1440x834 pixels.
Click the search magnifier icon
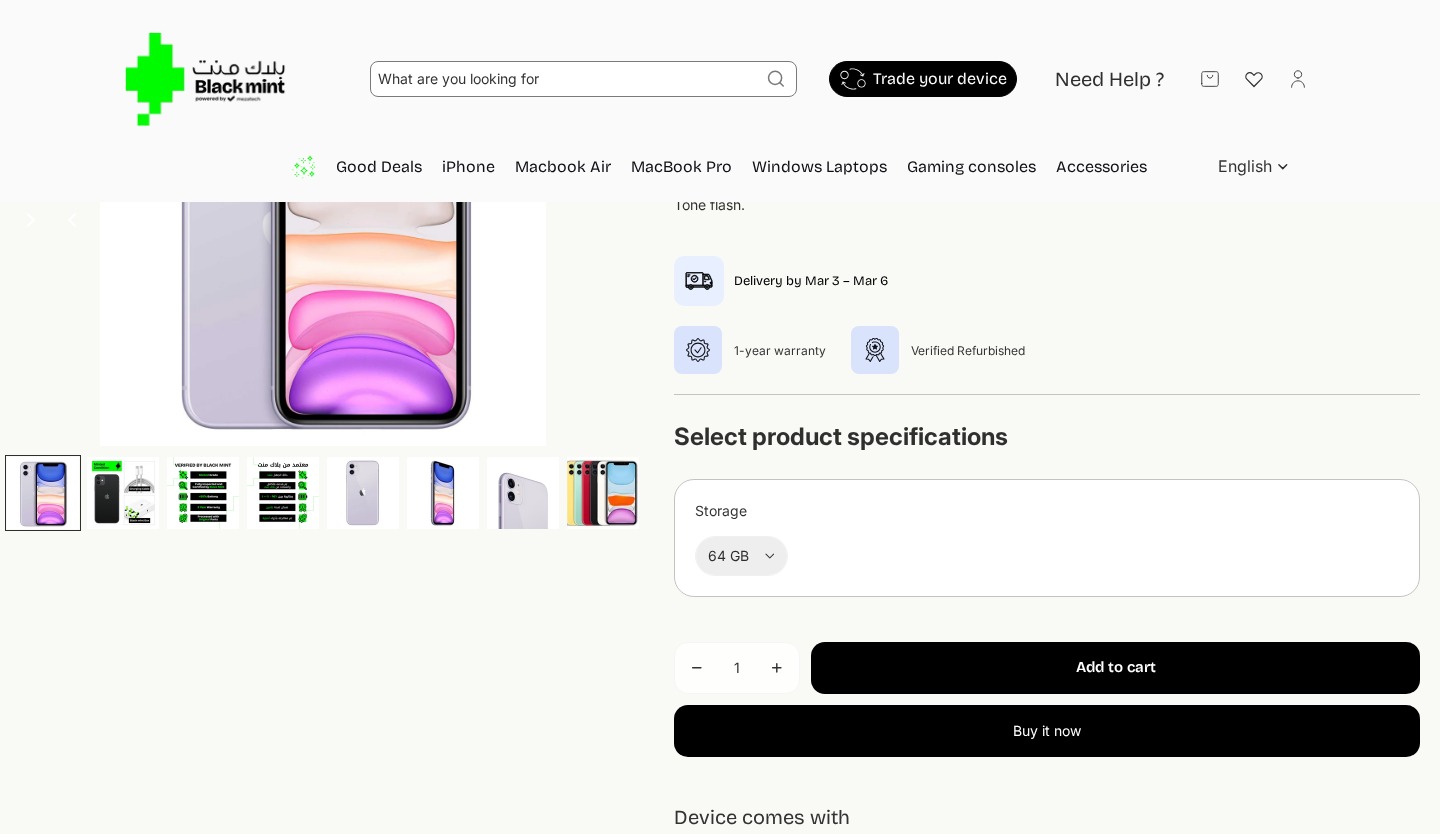(776, 79)
